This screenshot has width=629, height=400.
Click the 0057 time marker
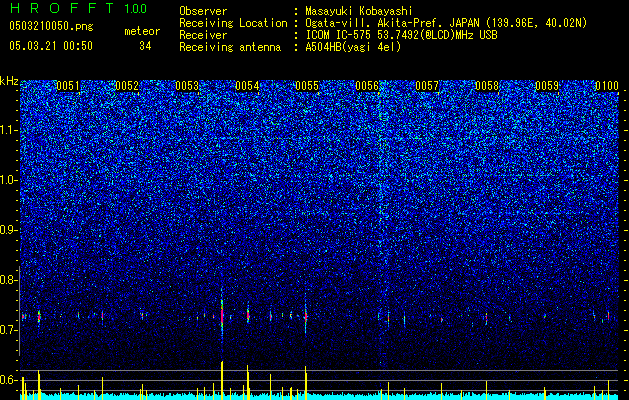[x=427, y=86]
